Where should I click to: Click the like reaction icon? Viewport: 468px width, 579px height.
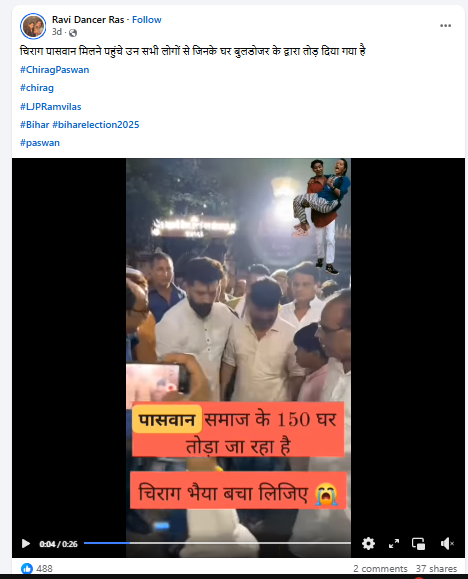[27, 568]
